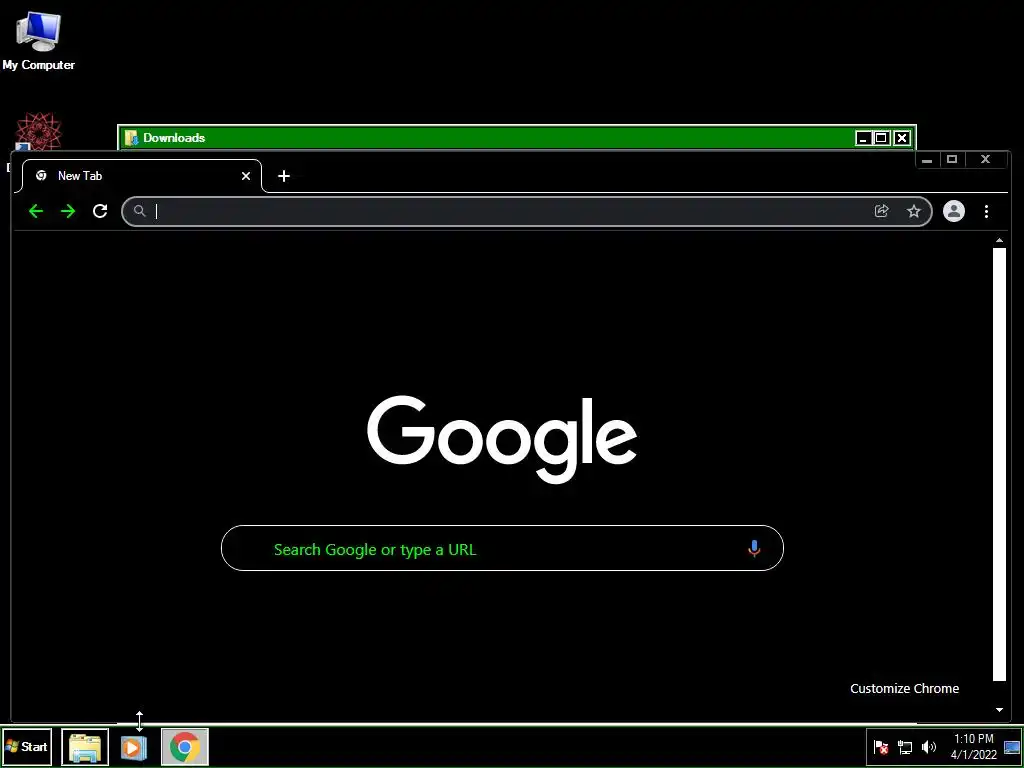Screen dimensions: 1024x768
Task: Click the Google logo
Action: pyautogui.click(x=502, y=439)
